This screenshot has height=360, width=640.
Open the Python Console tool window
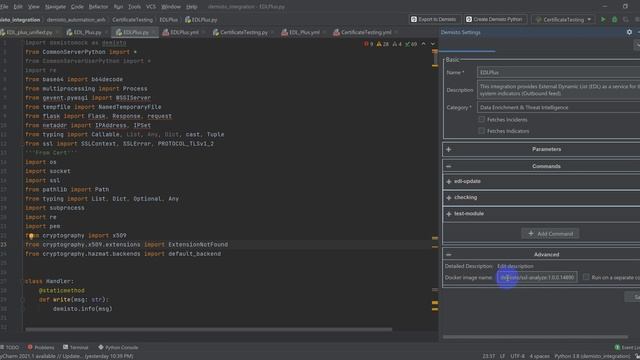point(118,347)
